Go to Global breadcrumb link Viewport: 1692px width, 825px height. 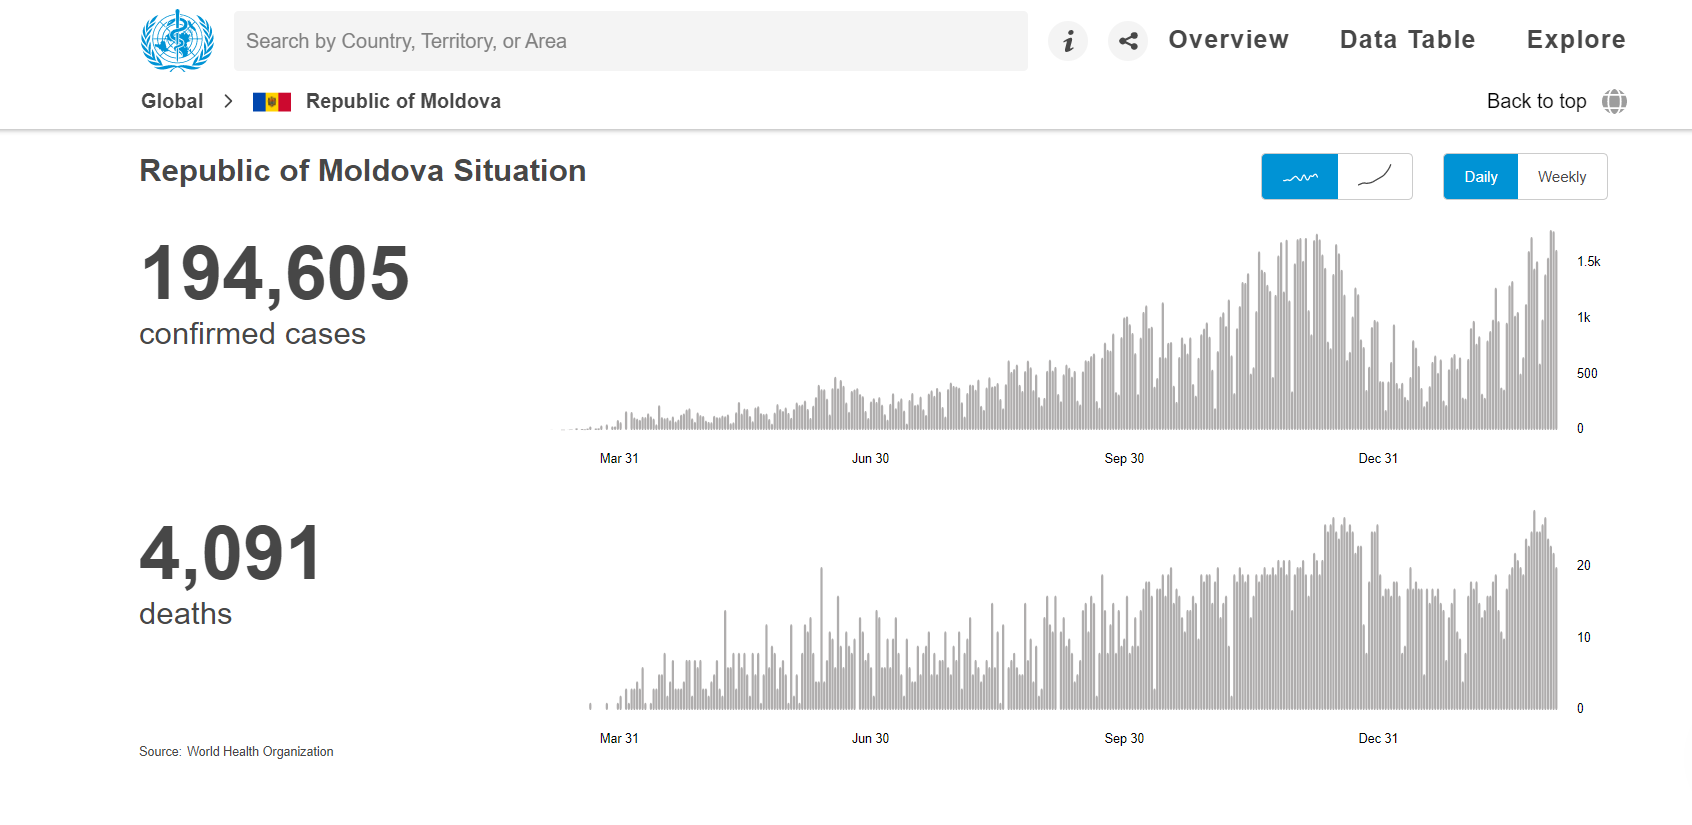(172, 101)
